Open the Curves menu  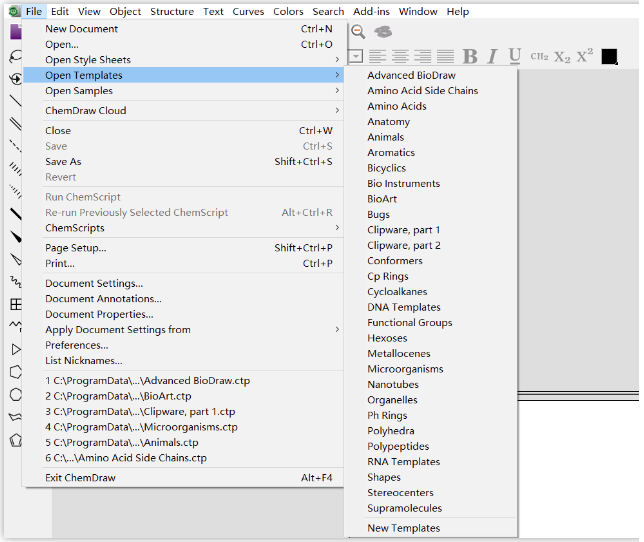248,11
